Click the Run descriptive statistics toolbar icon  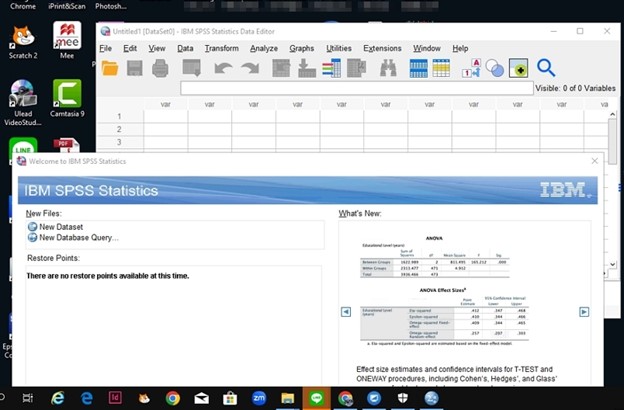point(357,68)
